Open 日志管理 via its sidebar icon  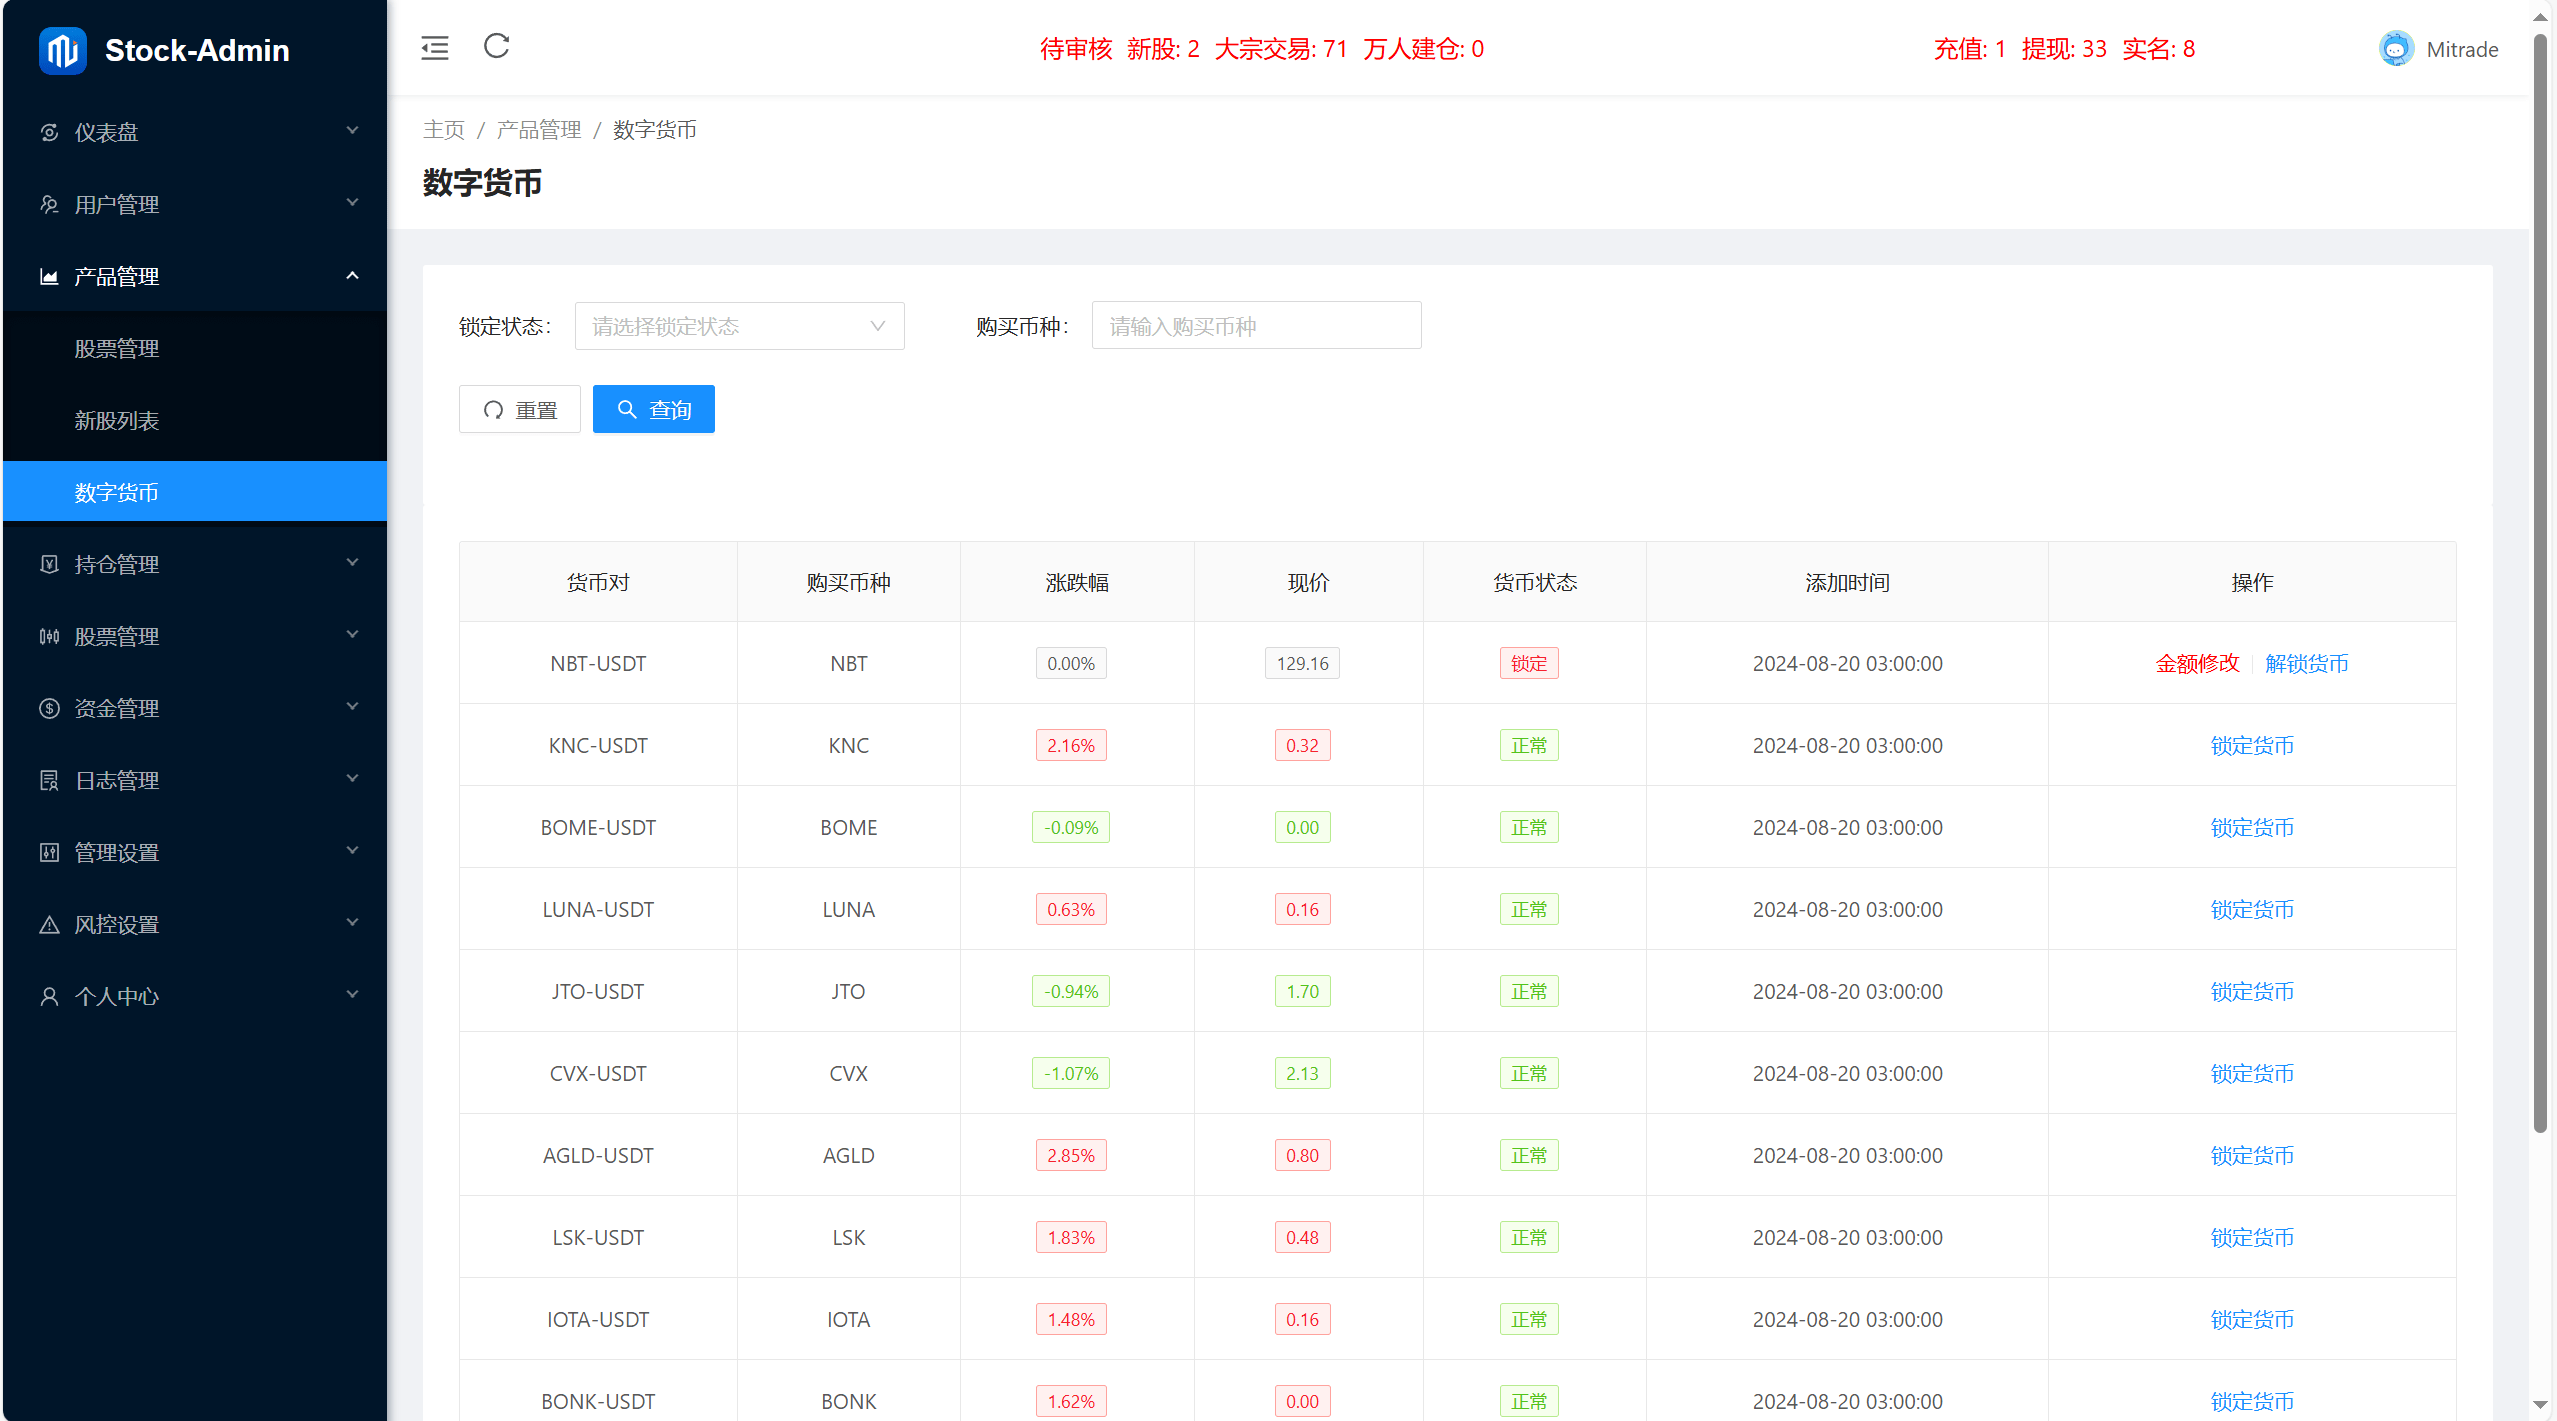coord(49,780)
